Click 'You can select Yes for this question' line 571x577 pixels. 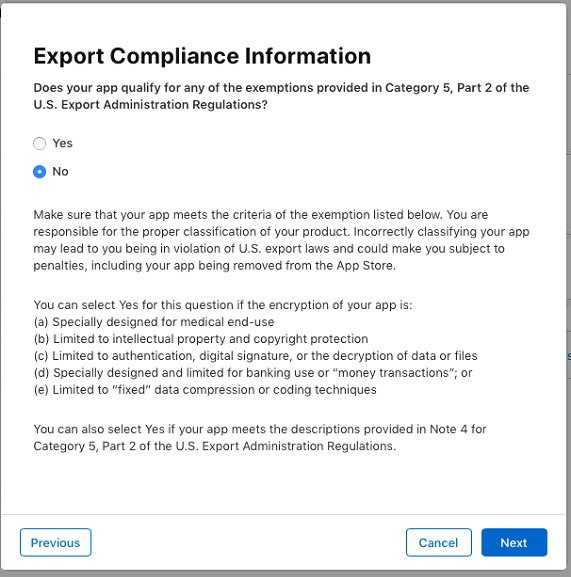click(223, 305)
